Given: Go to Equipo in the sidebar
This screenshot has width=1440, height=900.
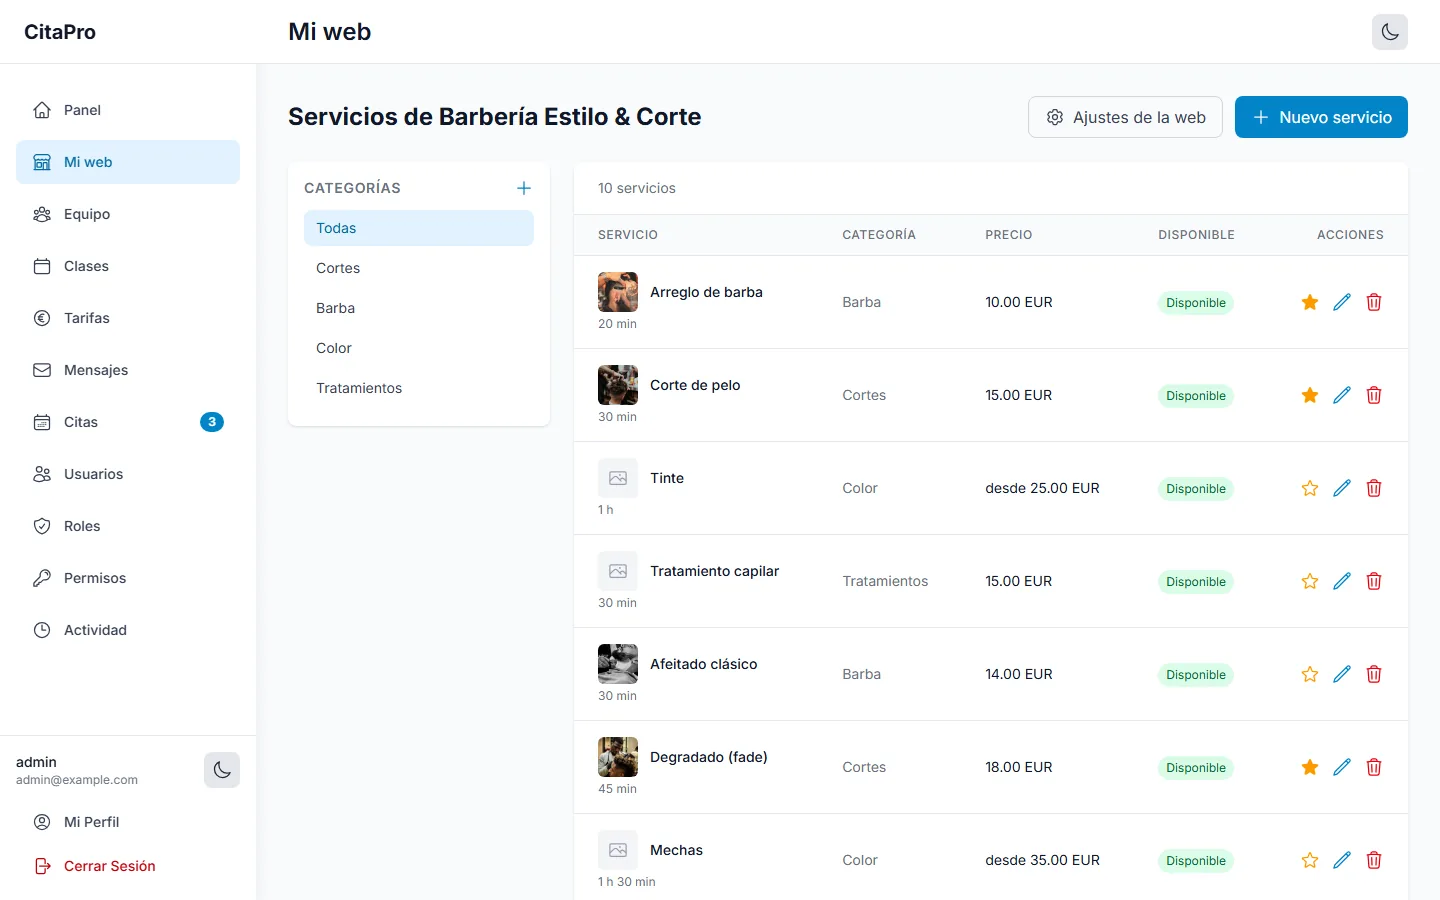Looking at the screenshot, I should click(x=128, y=214).
